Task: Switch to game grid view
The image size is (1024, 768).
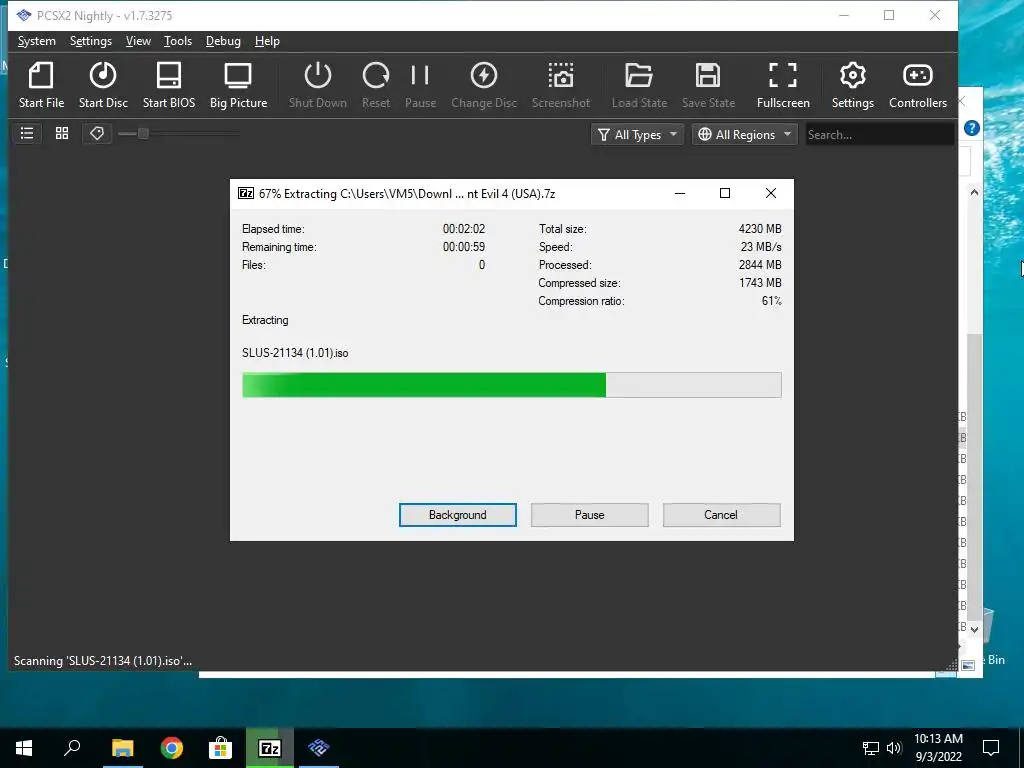Action: [62, 134]
